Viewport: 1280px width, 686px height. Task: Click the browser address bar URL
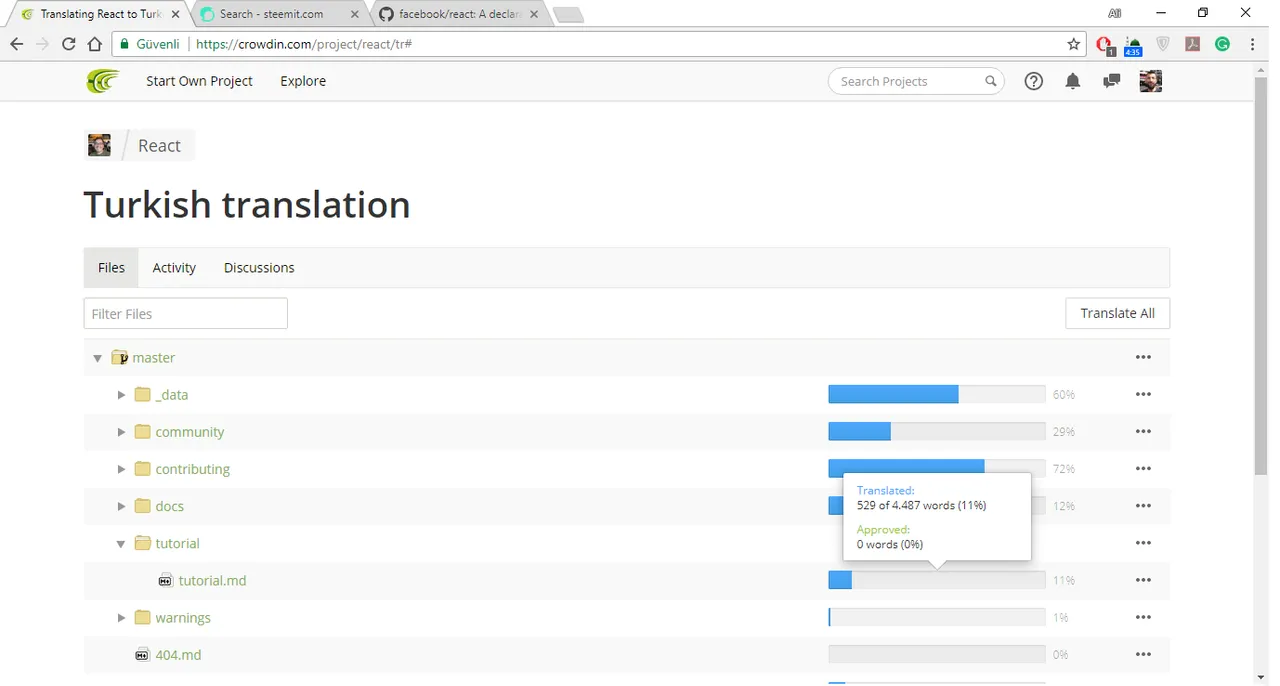pyautogui.click(x=304, y=44)
